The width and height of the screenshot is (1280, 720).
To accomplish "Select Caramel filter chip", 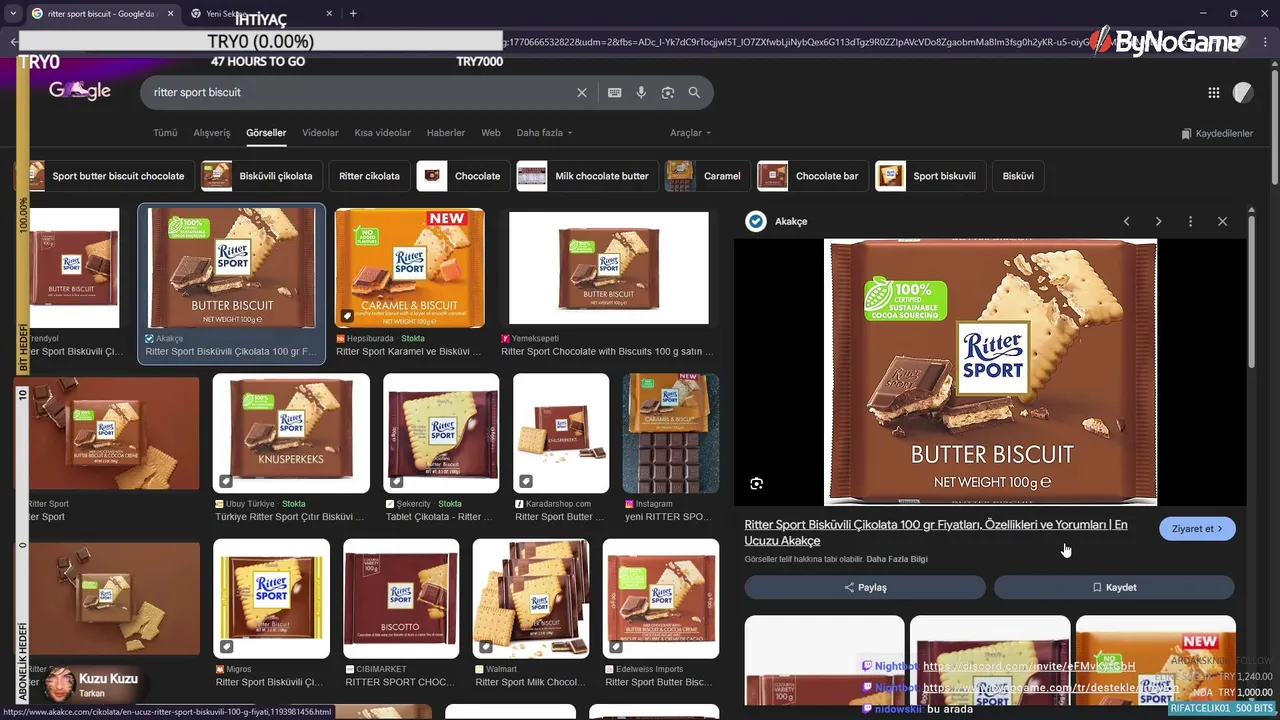I will coord(708,176).
